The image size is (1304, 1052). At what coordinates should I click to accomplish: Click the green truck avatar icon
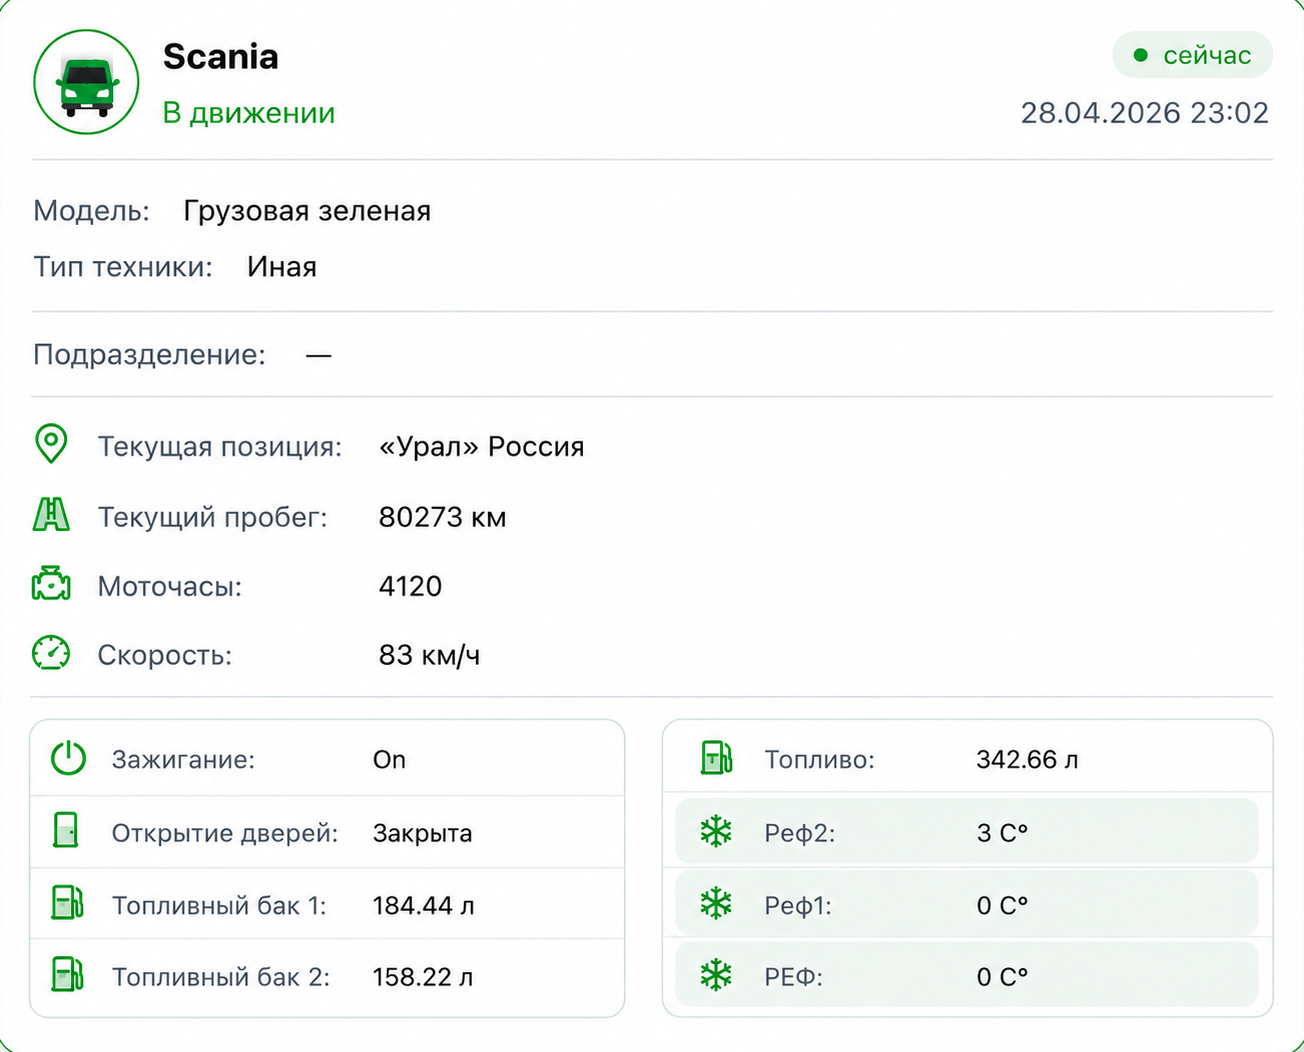86,82
